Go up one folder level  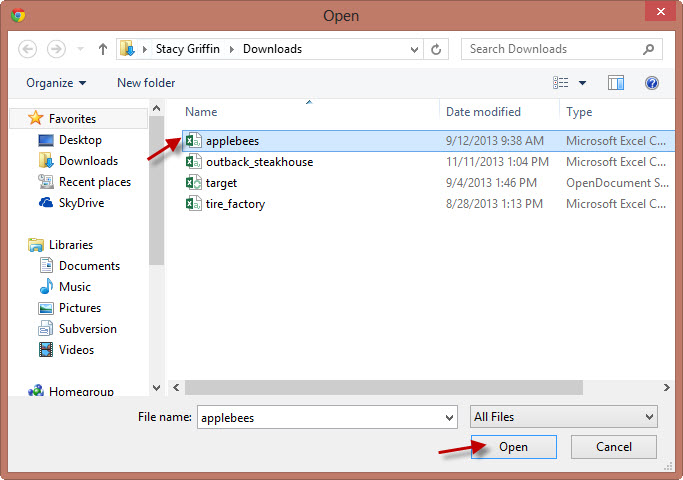[103, 49]
